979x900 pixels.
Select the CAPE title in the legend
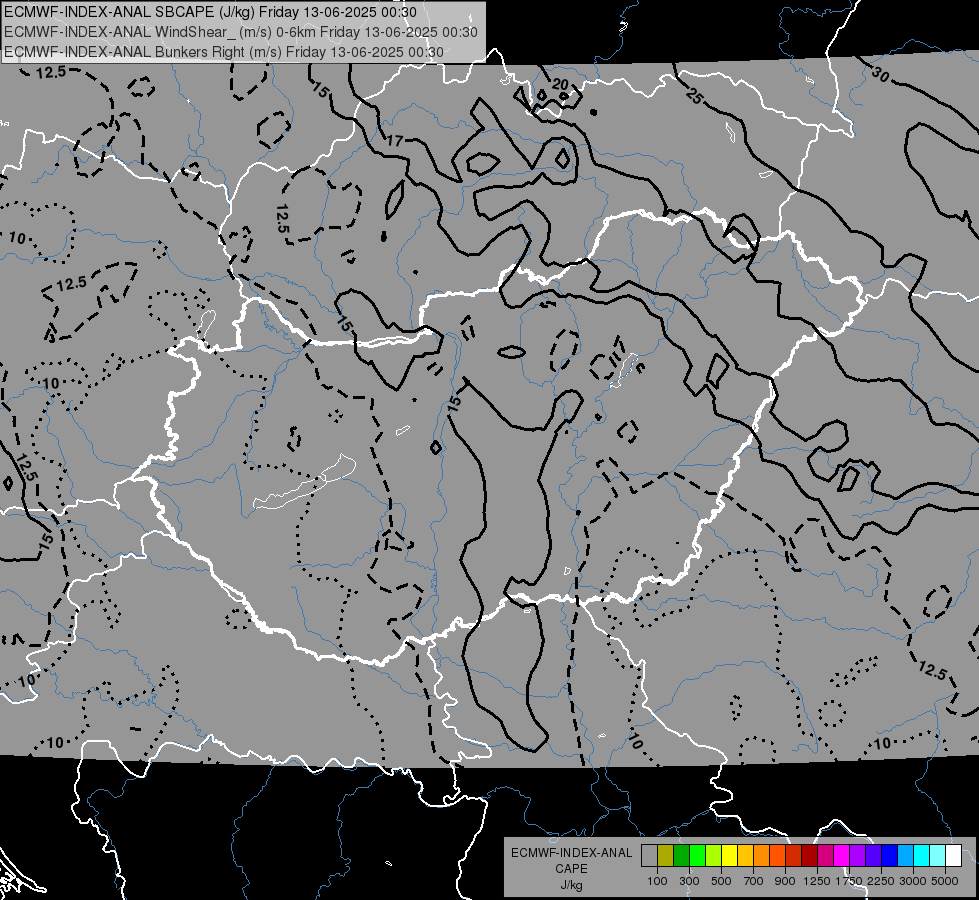tap(571, 869)
